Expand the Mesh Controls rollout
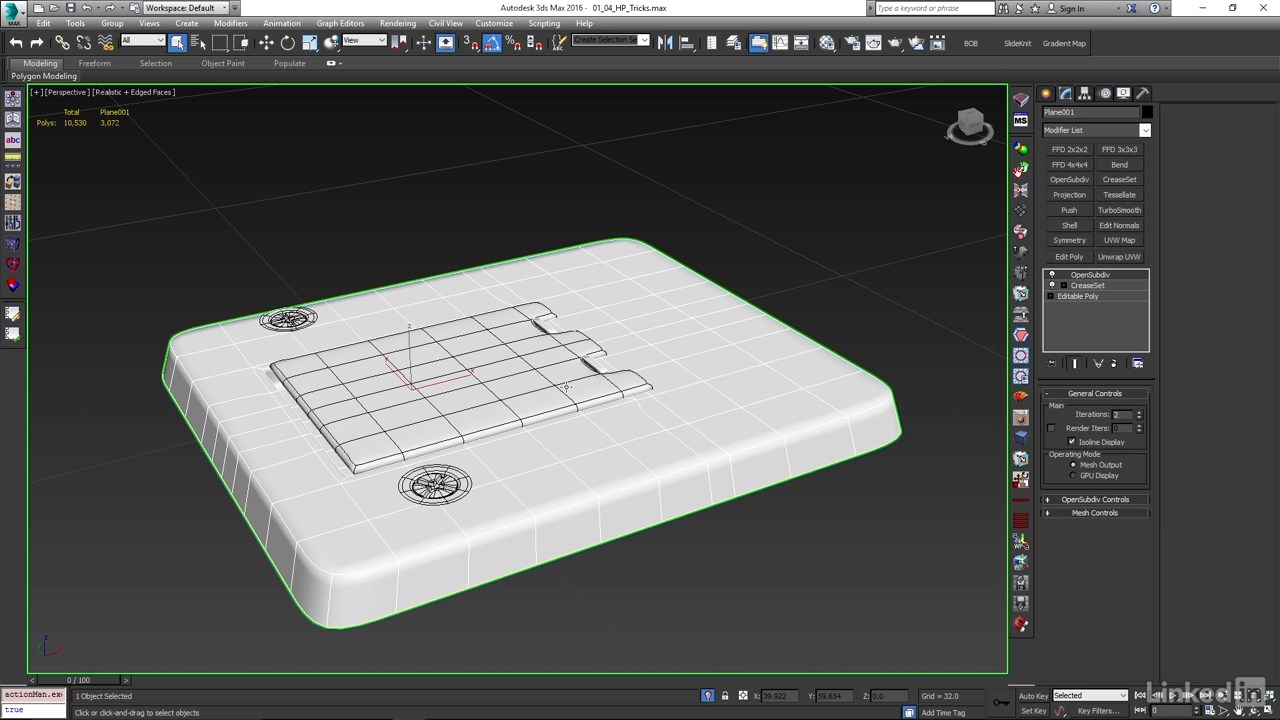Image resolution: width=1280 pixels, height=720 pixels. tap(1095, 513)
